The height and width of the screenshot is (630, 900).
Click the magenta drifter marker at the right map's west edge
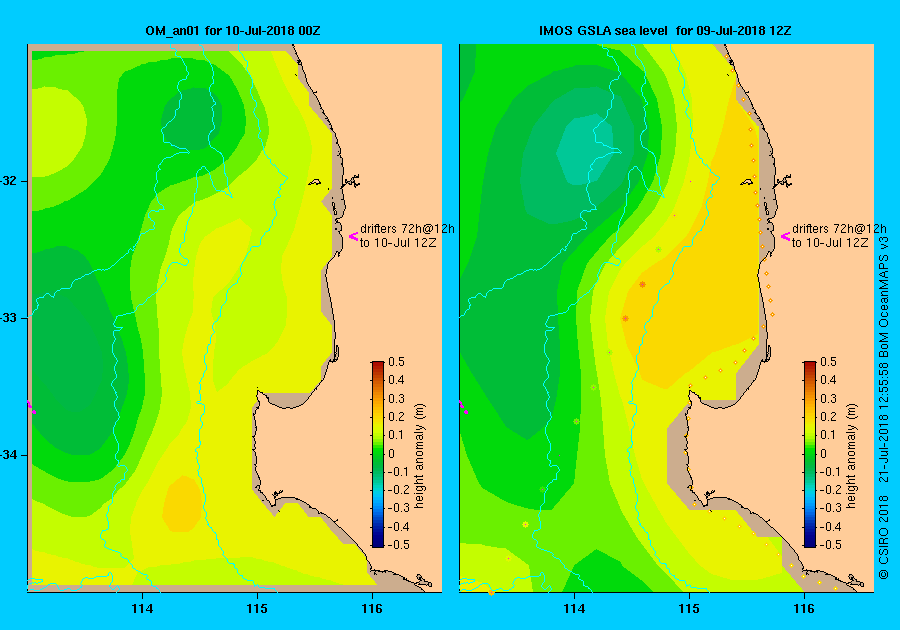463,408
